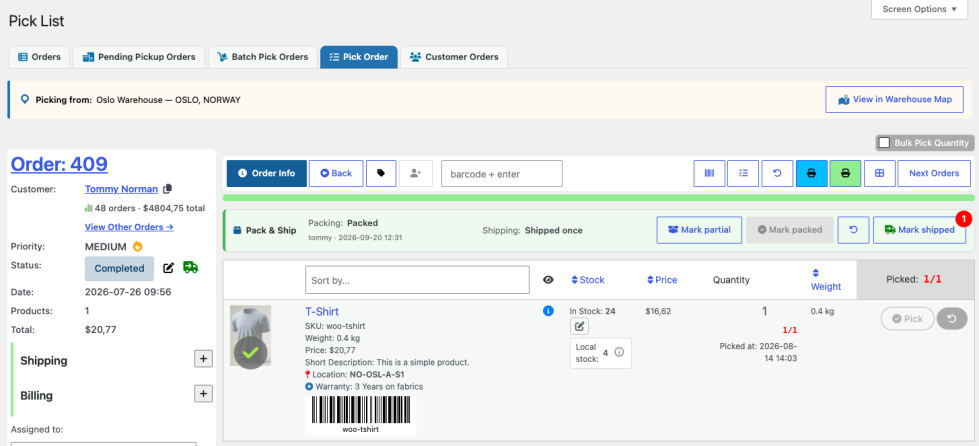Image resolution: width=979 pixels, height=446 pixels.
Task: Click the copy icon beside Tommy Norman
Action: (x=167, y=189)
